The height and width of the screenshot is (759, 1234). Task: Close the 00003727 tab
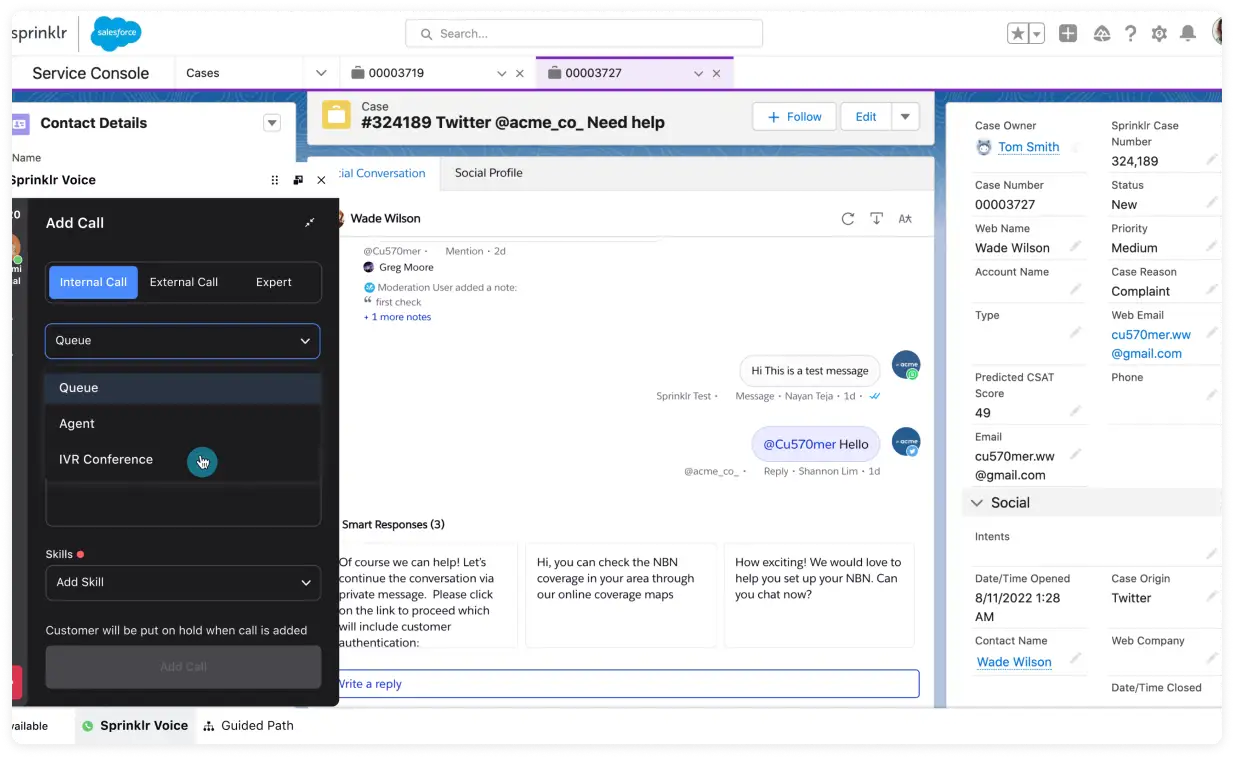(718, 73)
